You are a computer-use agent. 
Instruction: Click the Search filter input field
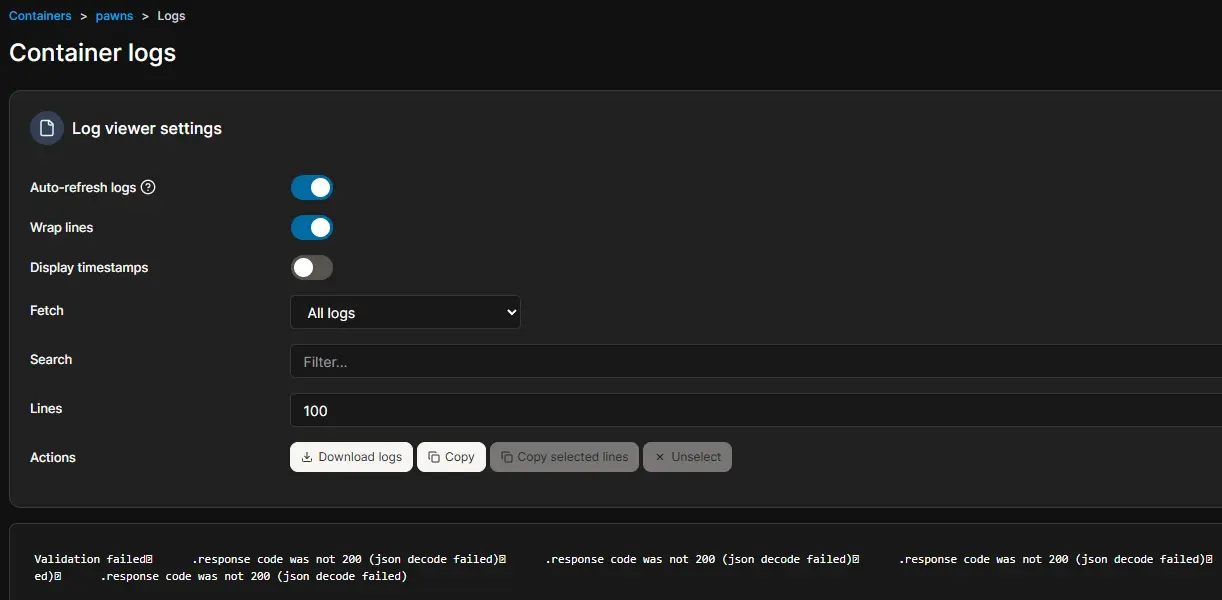756,361
